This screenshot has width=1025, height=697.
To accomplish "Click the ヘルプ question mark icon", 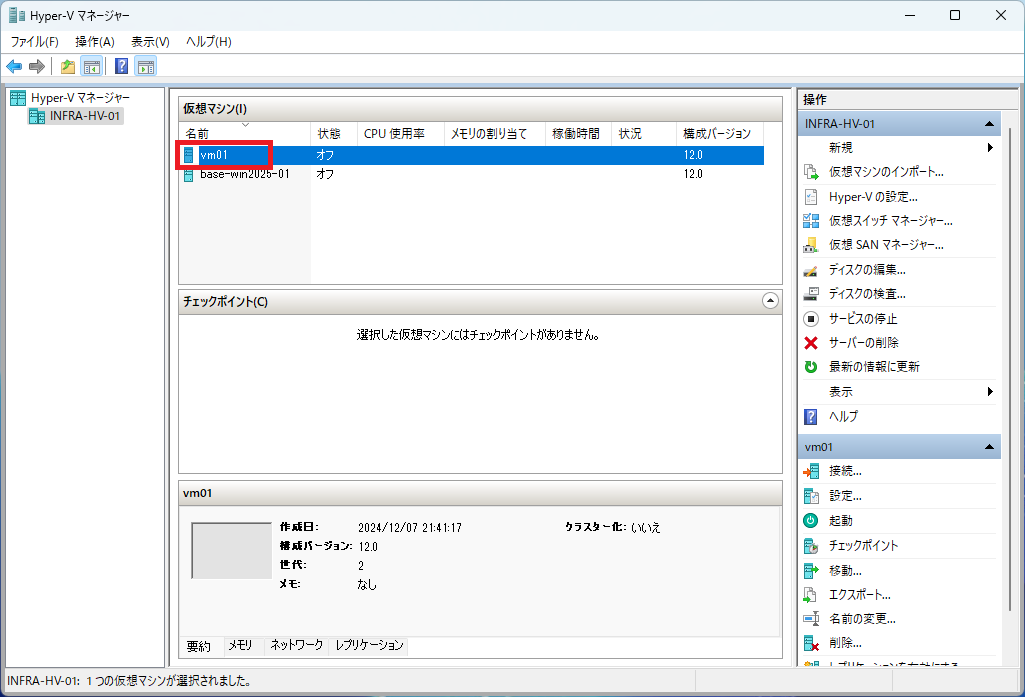I will click(811, 416).
